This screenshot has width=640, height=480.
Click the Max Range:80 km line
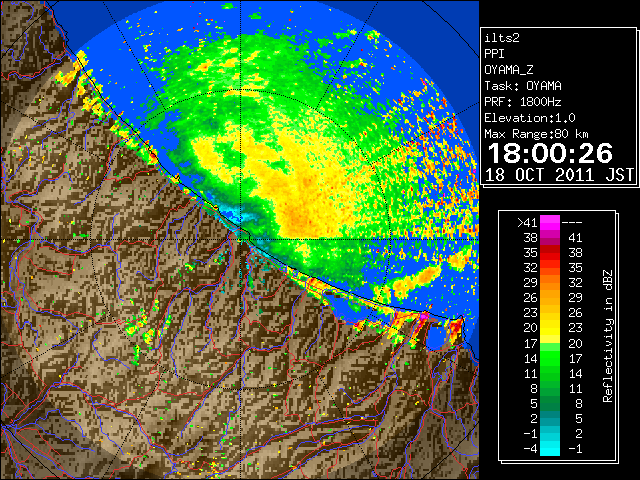pos(536,134)
